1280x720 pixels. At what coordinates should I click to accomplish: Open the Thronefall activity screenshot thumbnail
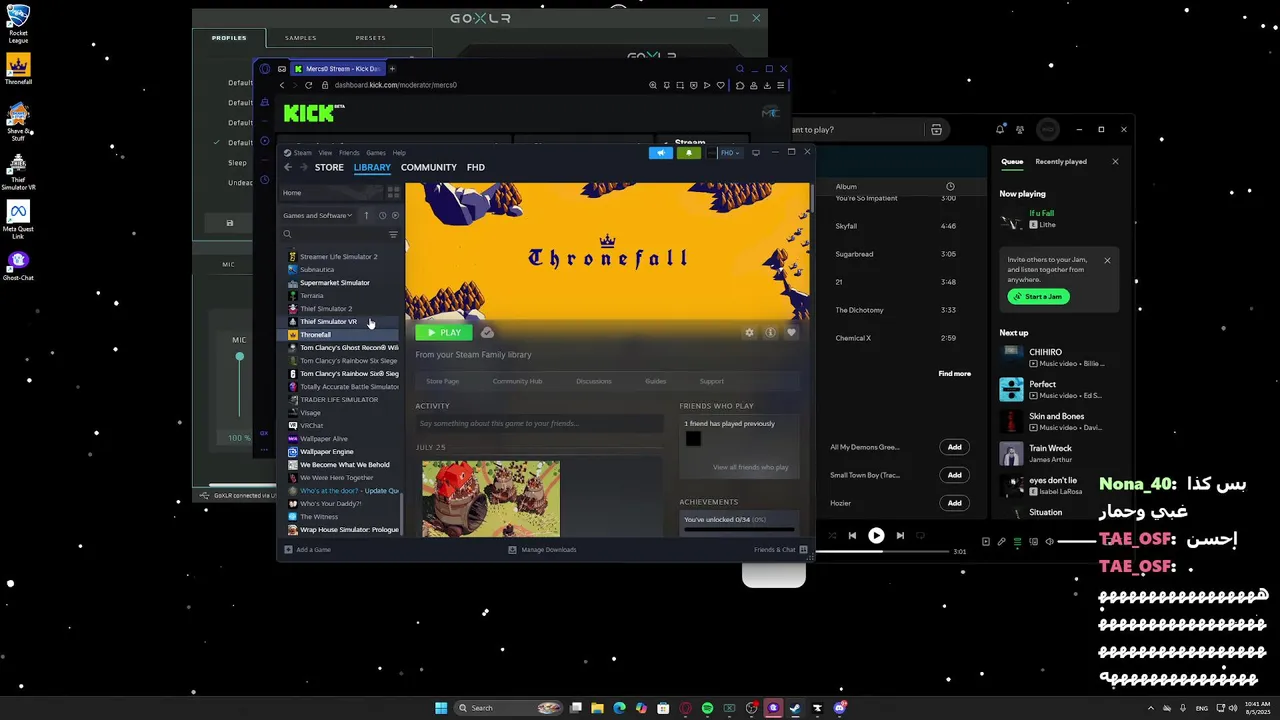[491, 498]
